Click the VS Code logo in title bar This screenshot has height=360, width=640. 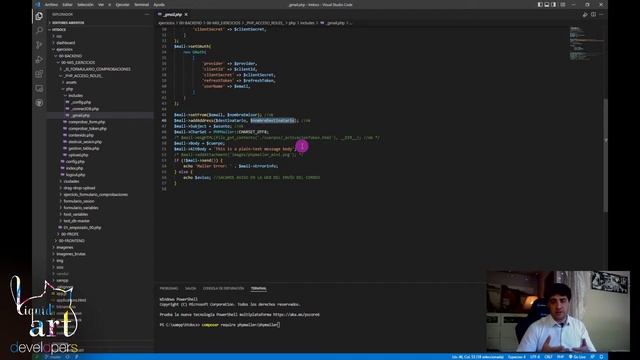38,4
